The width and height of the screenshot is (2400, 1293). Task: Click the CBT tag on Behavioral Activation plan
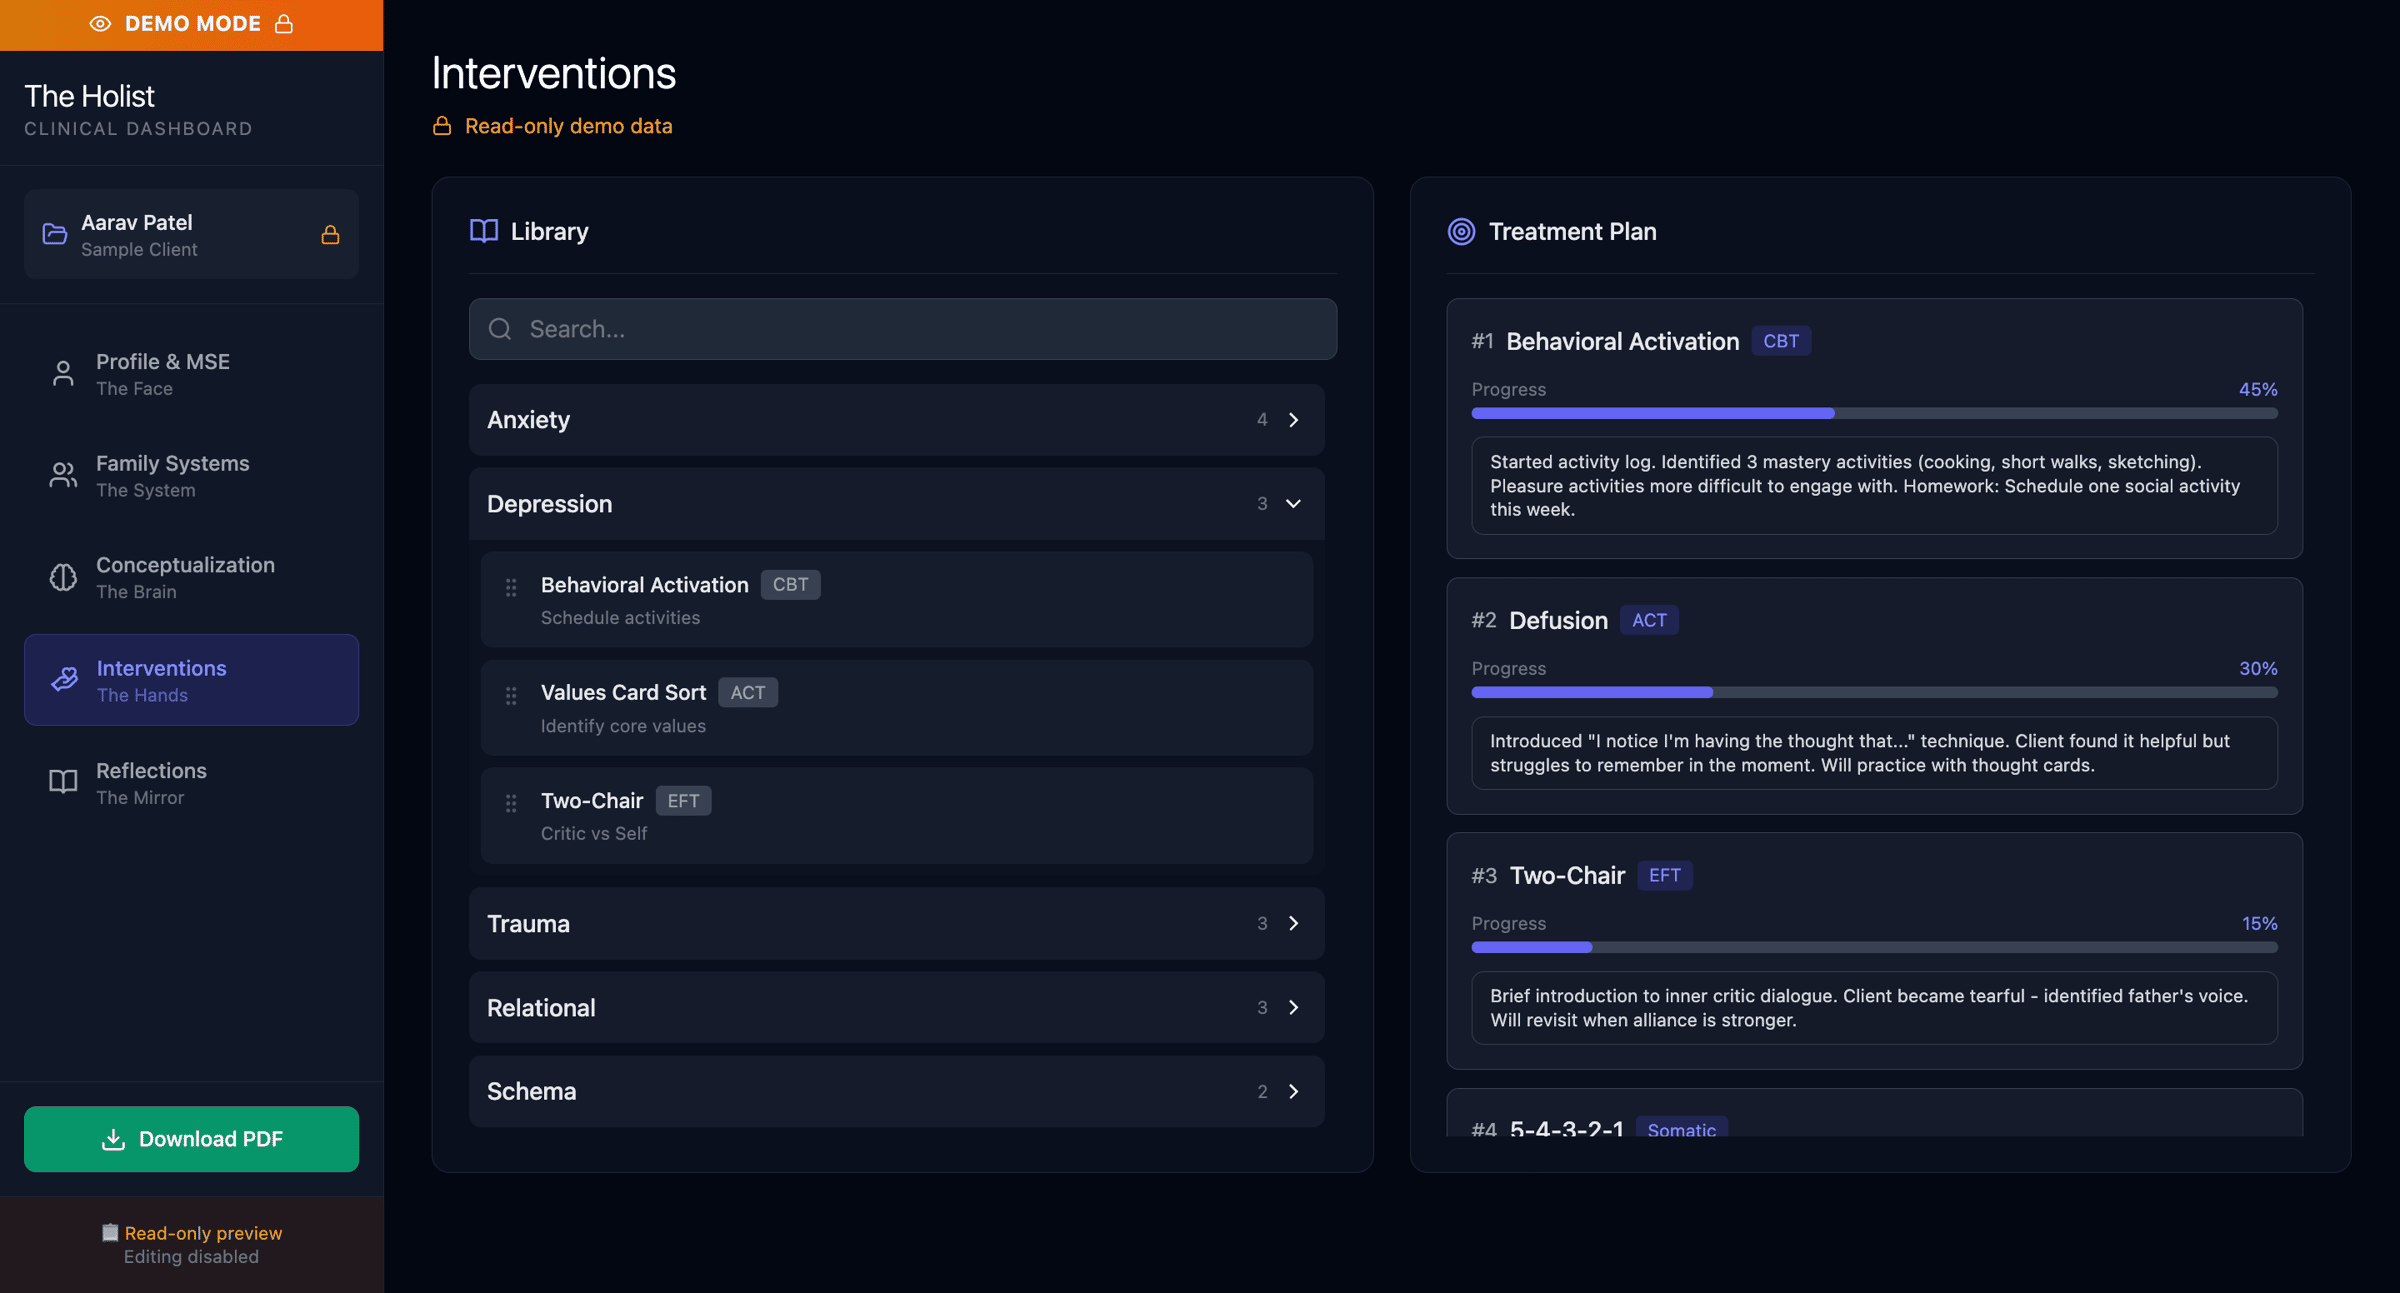[1780, 341]
